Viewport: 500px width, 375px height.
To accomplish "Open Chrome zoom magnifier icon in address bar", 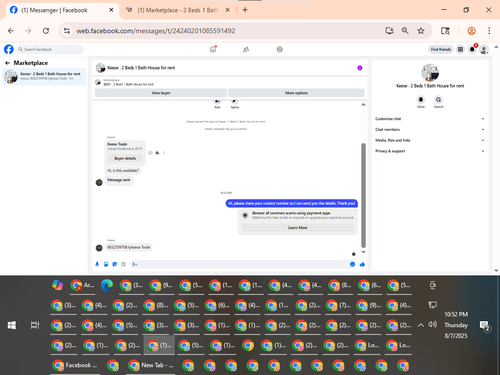I will 405,31.
